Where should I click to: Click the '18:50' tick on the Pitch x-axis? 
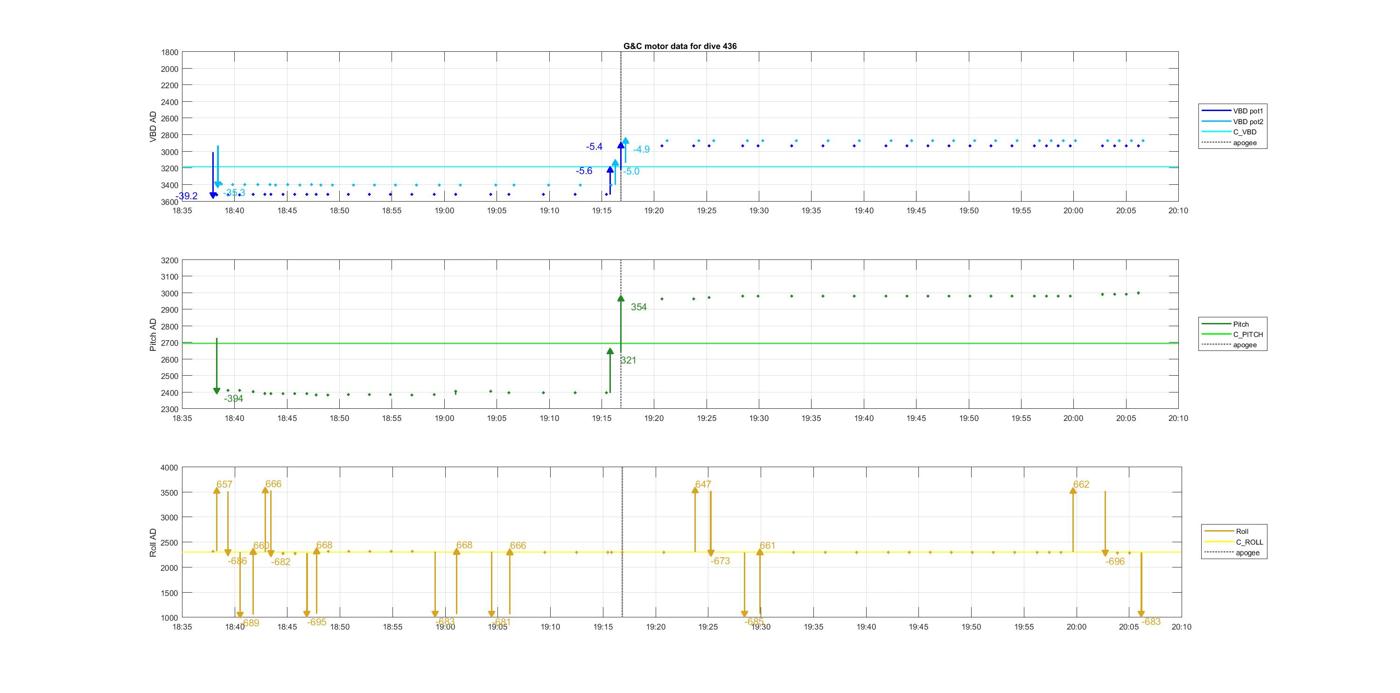[x=339, y=418]
